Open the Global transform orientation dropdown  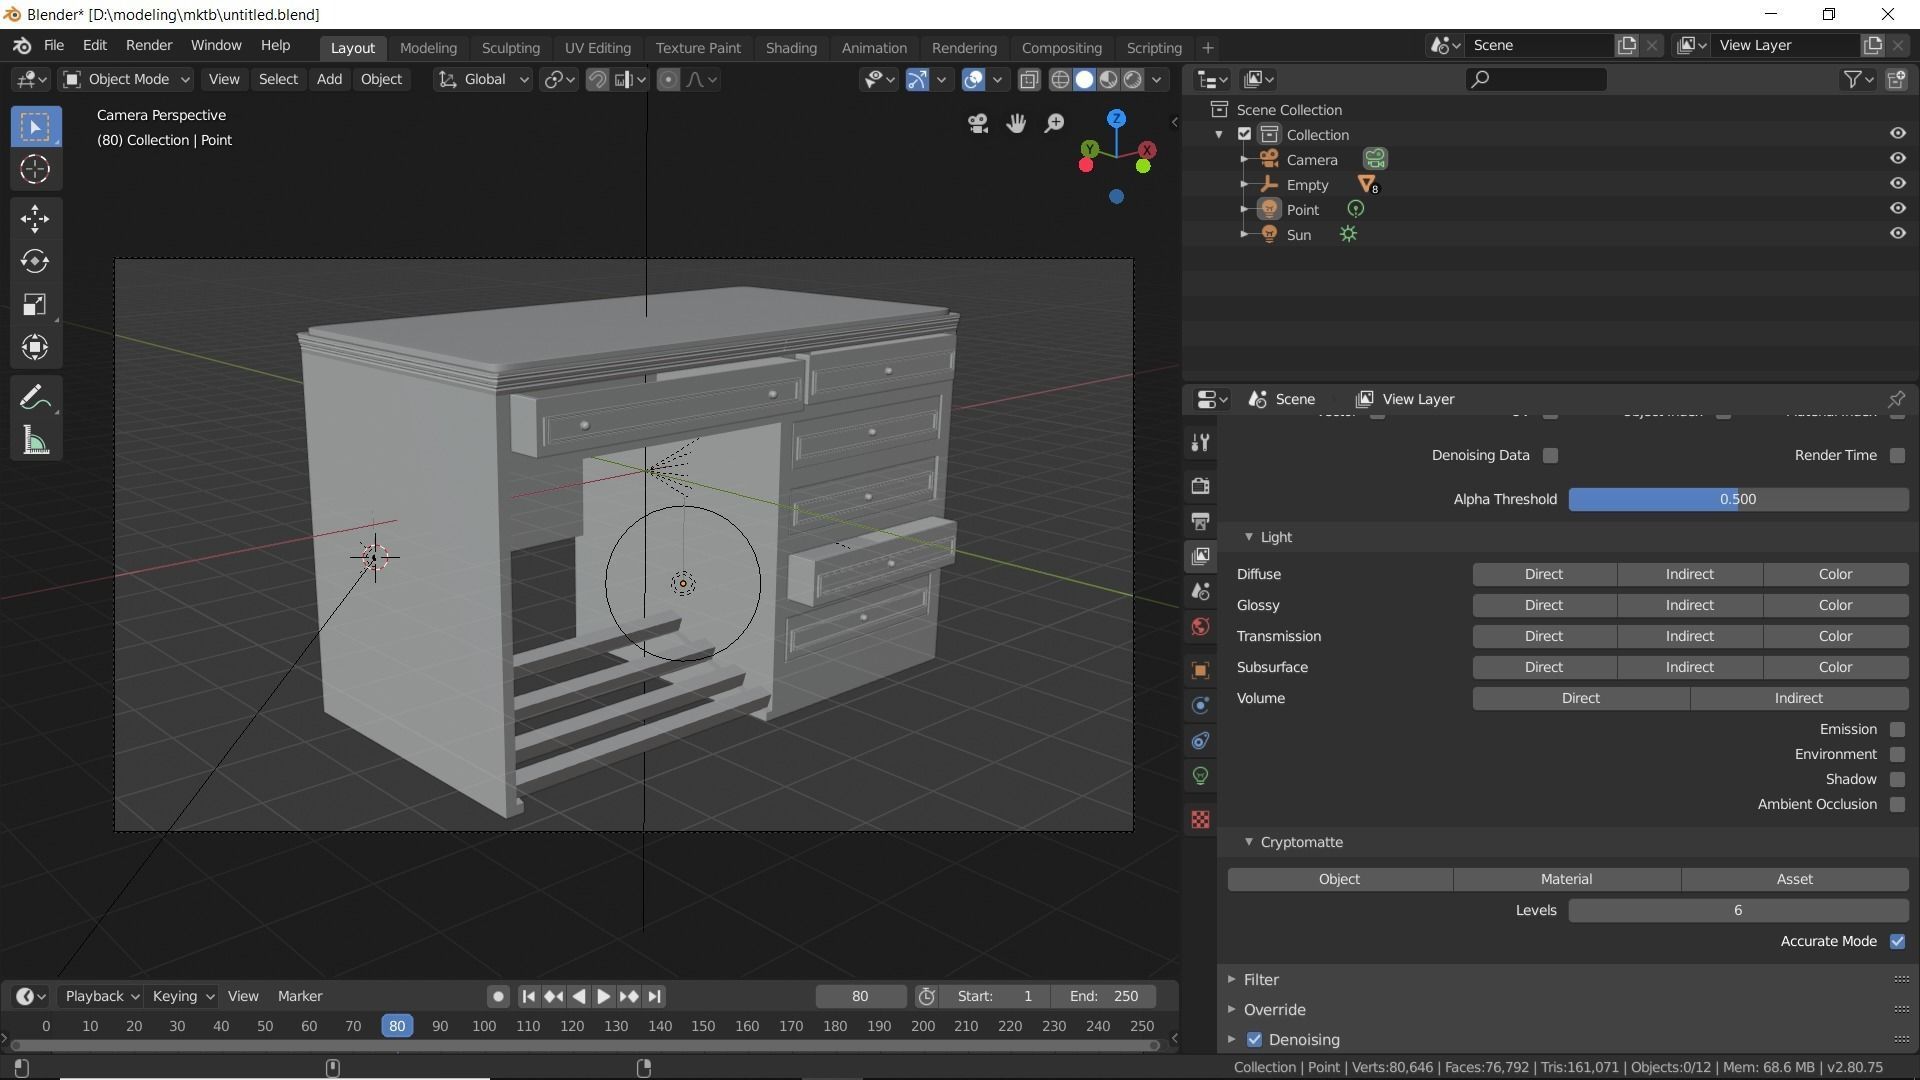(x=483, y=79)
